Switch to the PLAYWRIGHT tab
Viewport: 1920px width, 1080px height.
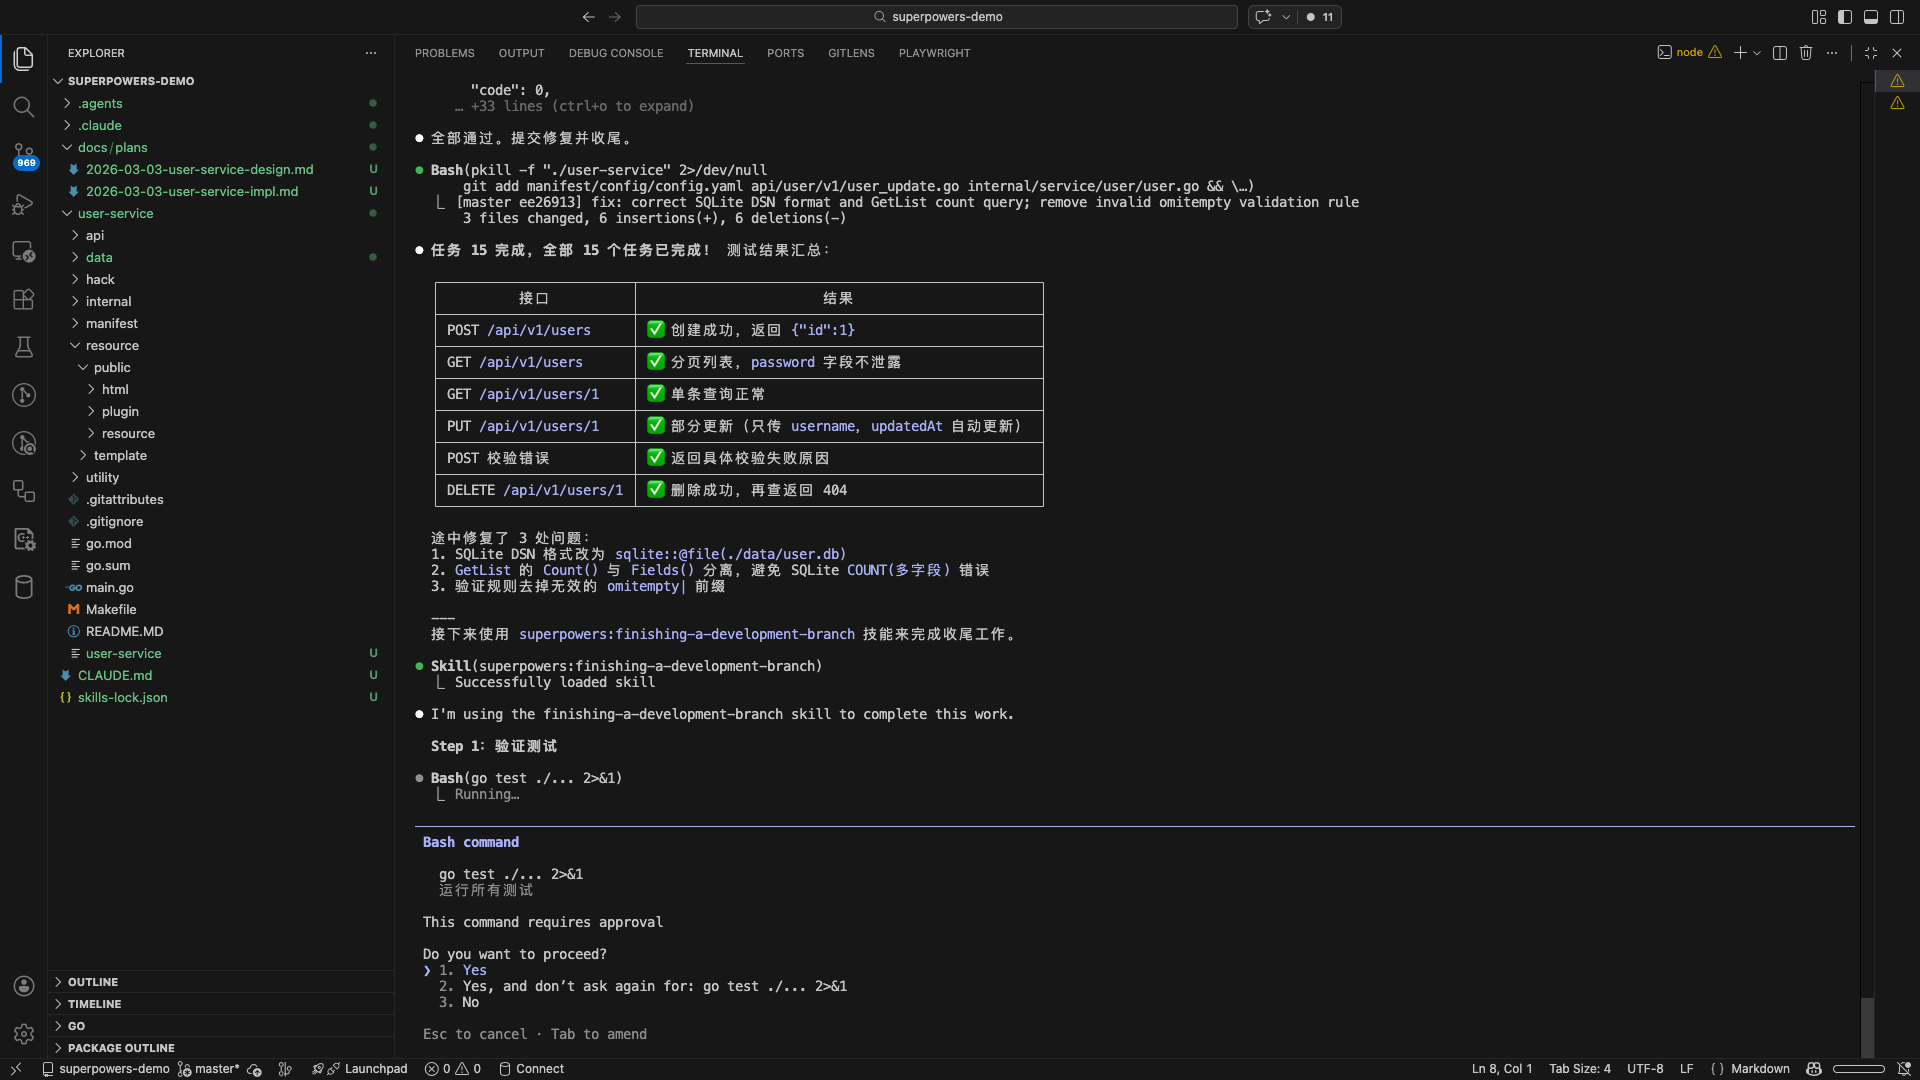(934, 53)
